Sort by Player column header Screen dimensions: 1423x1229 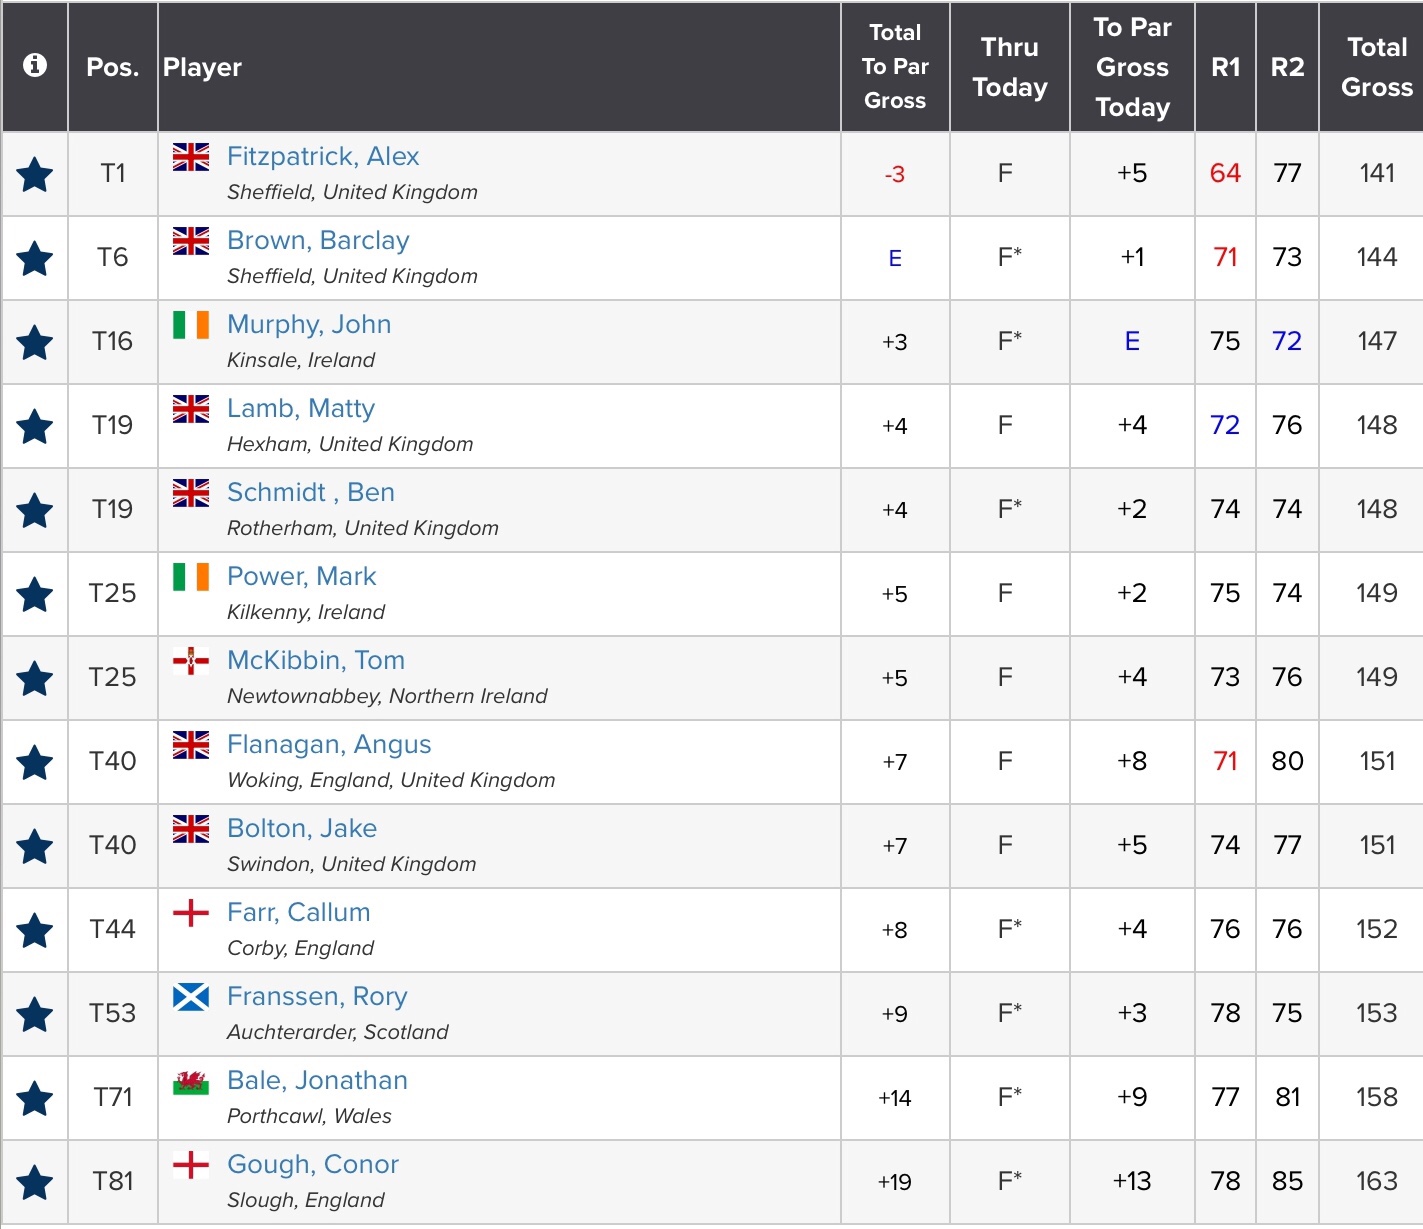click(203, 67)
